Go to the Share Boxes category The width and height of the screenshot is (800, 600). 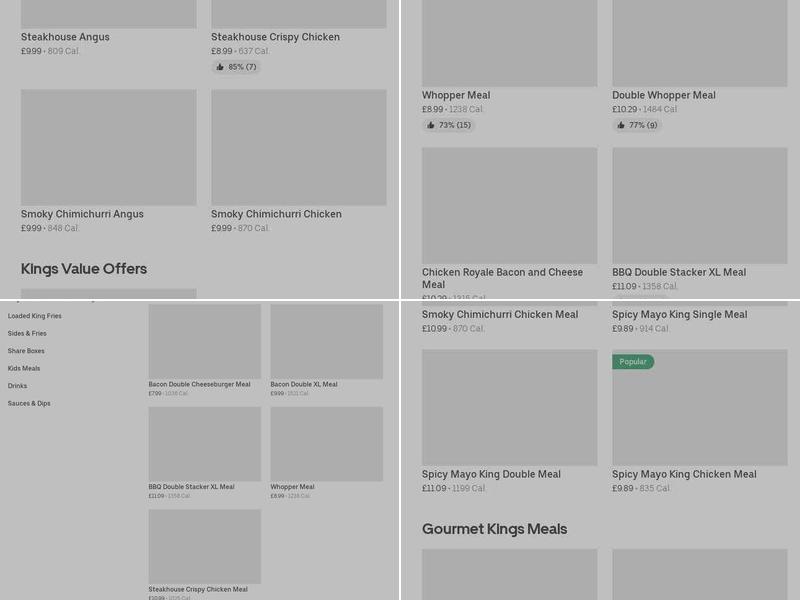click(x=26, y=351)
